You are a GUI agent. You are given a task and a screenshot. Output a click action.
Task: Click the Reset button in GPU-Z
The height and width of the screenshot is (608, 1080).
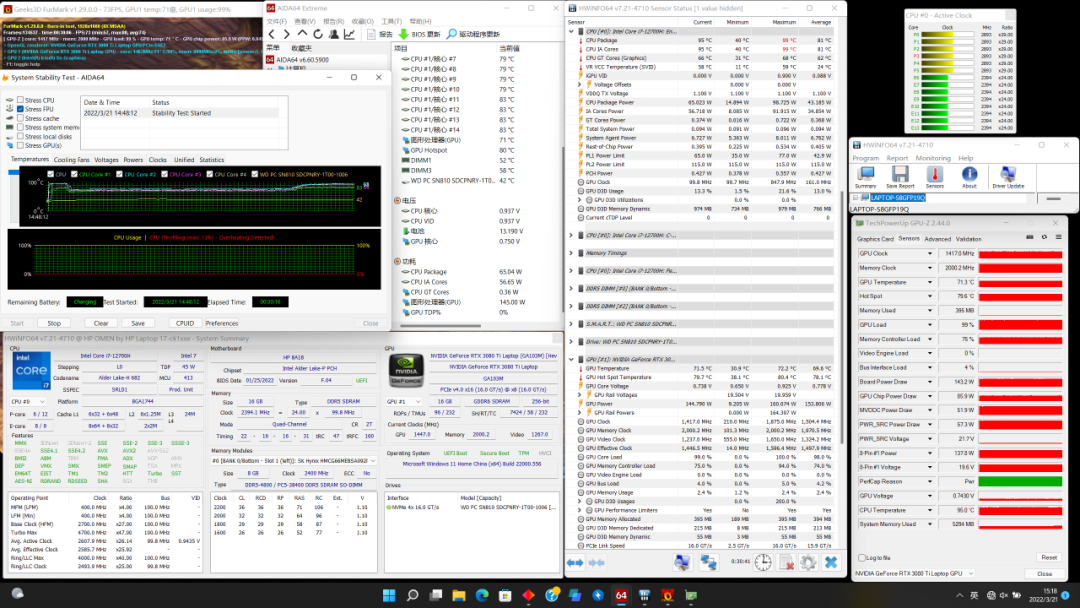click(1048, 557)
